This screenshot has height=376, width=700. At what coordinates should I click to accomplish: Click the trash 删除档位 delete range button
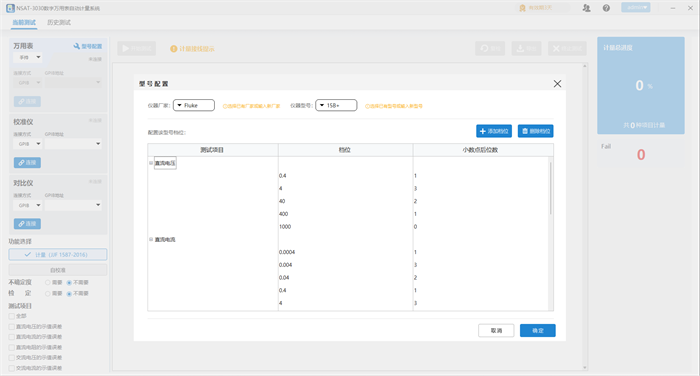point(535,131)
